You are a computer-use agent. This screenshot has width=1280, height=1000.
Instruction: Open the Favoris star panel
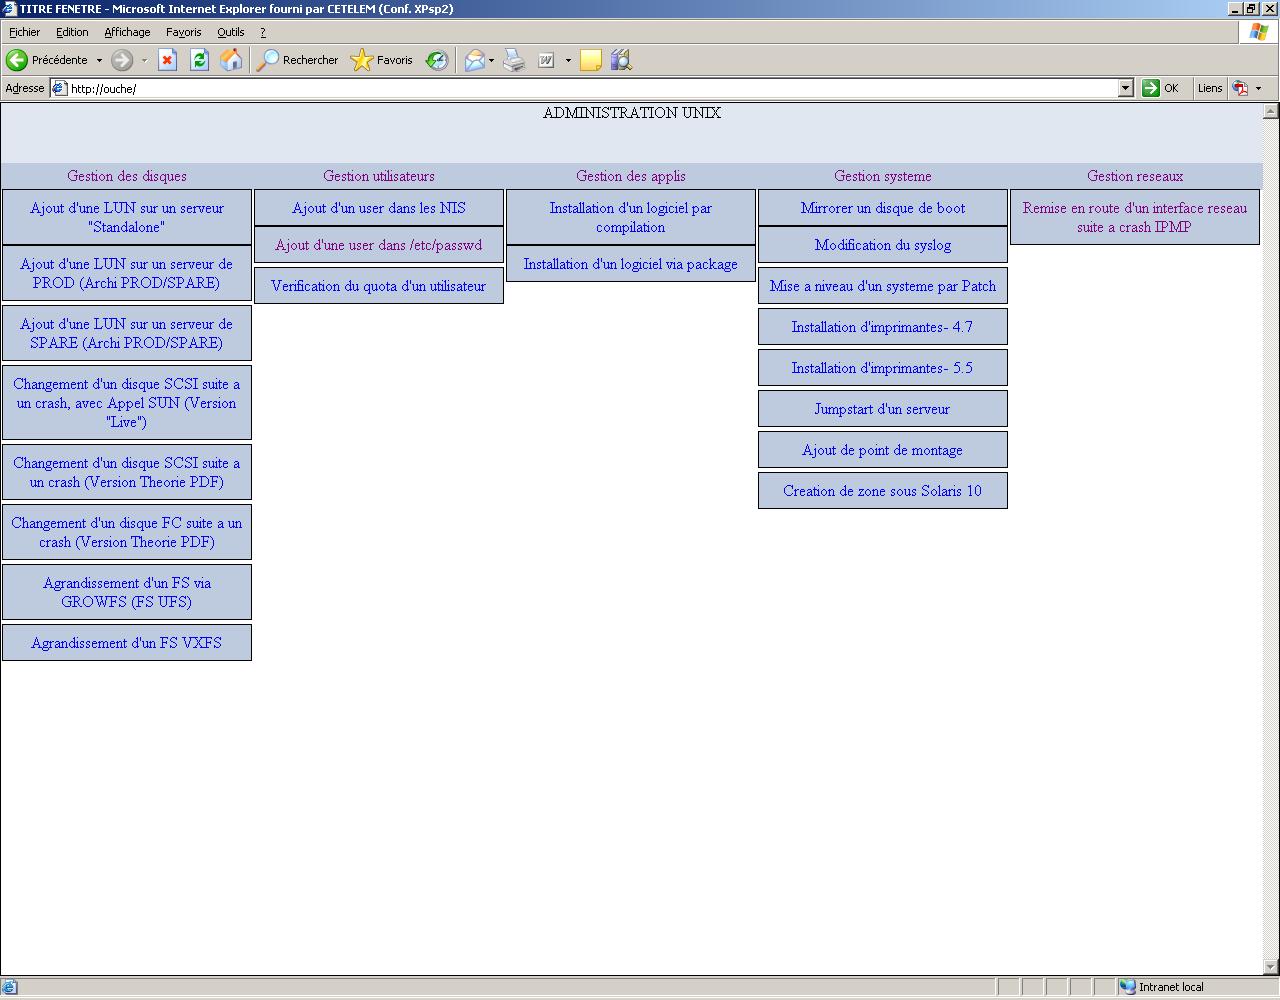point(382,60)
